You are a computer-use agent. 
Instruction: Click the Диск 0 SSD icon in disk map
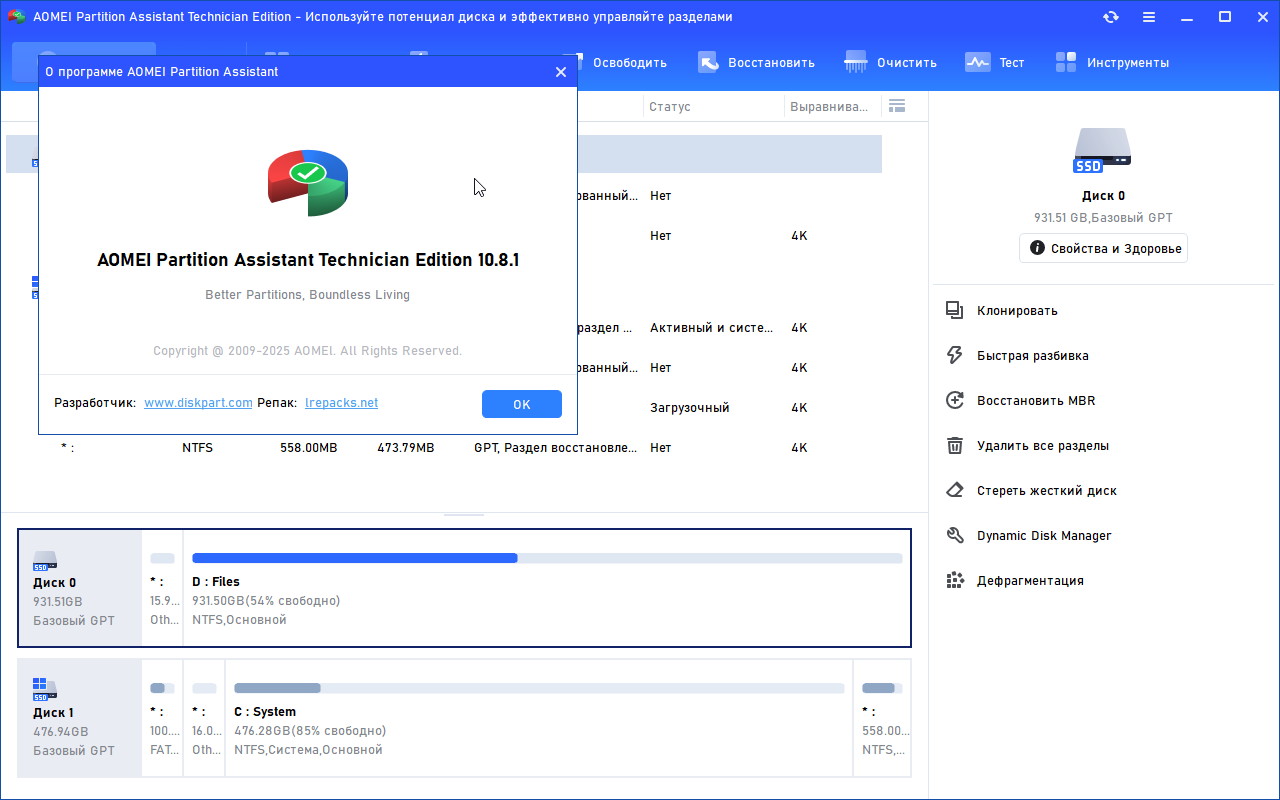45,560
